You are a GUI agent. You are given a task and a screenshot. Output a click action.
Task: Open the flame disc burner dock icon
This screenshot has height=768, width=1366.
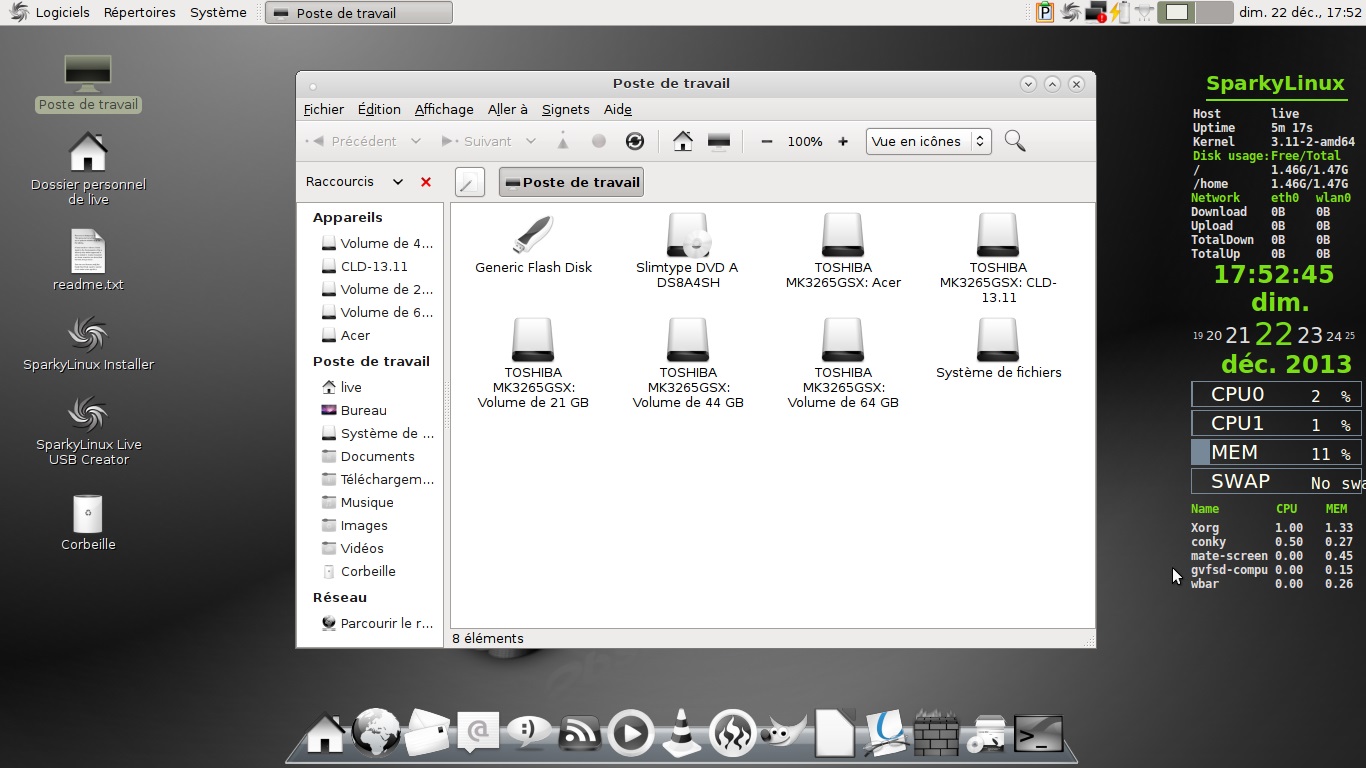[732, 733]
